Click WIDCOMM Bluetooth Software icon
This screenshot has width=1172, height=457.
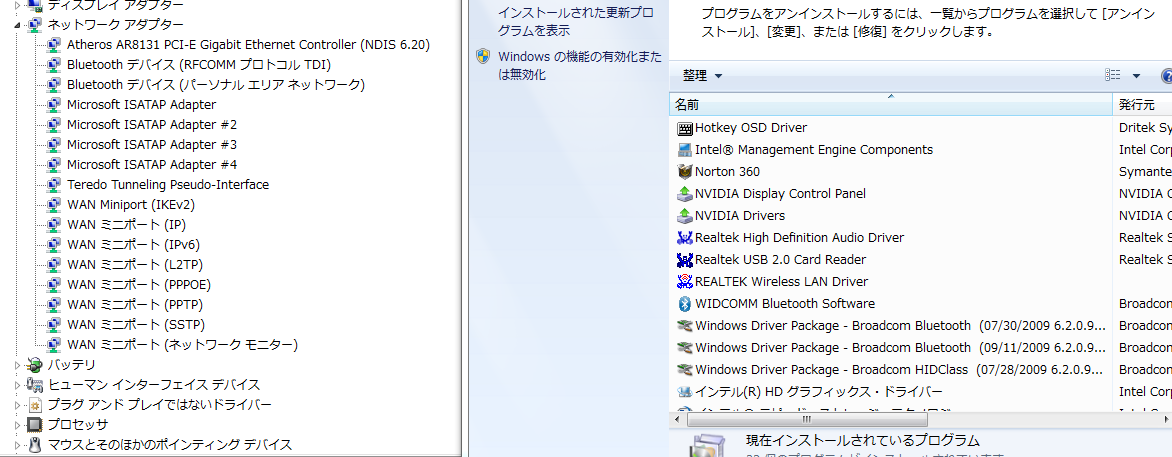point(685,304)
